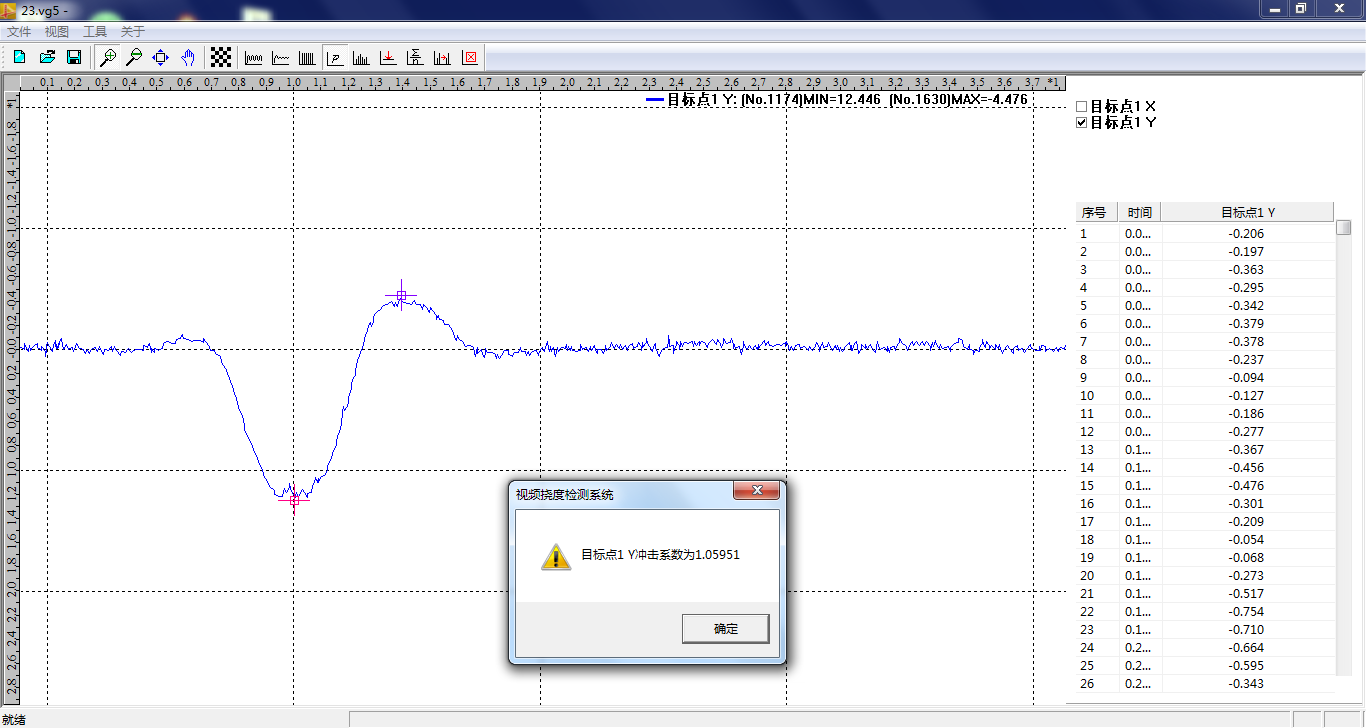This screenshot has height=728, width=1366.
Task: Click the table value -0.710
Action: [x=1248, y=630]
